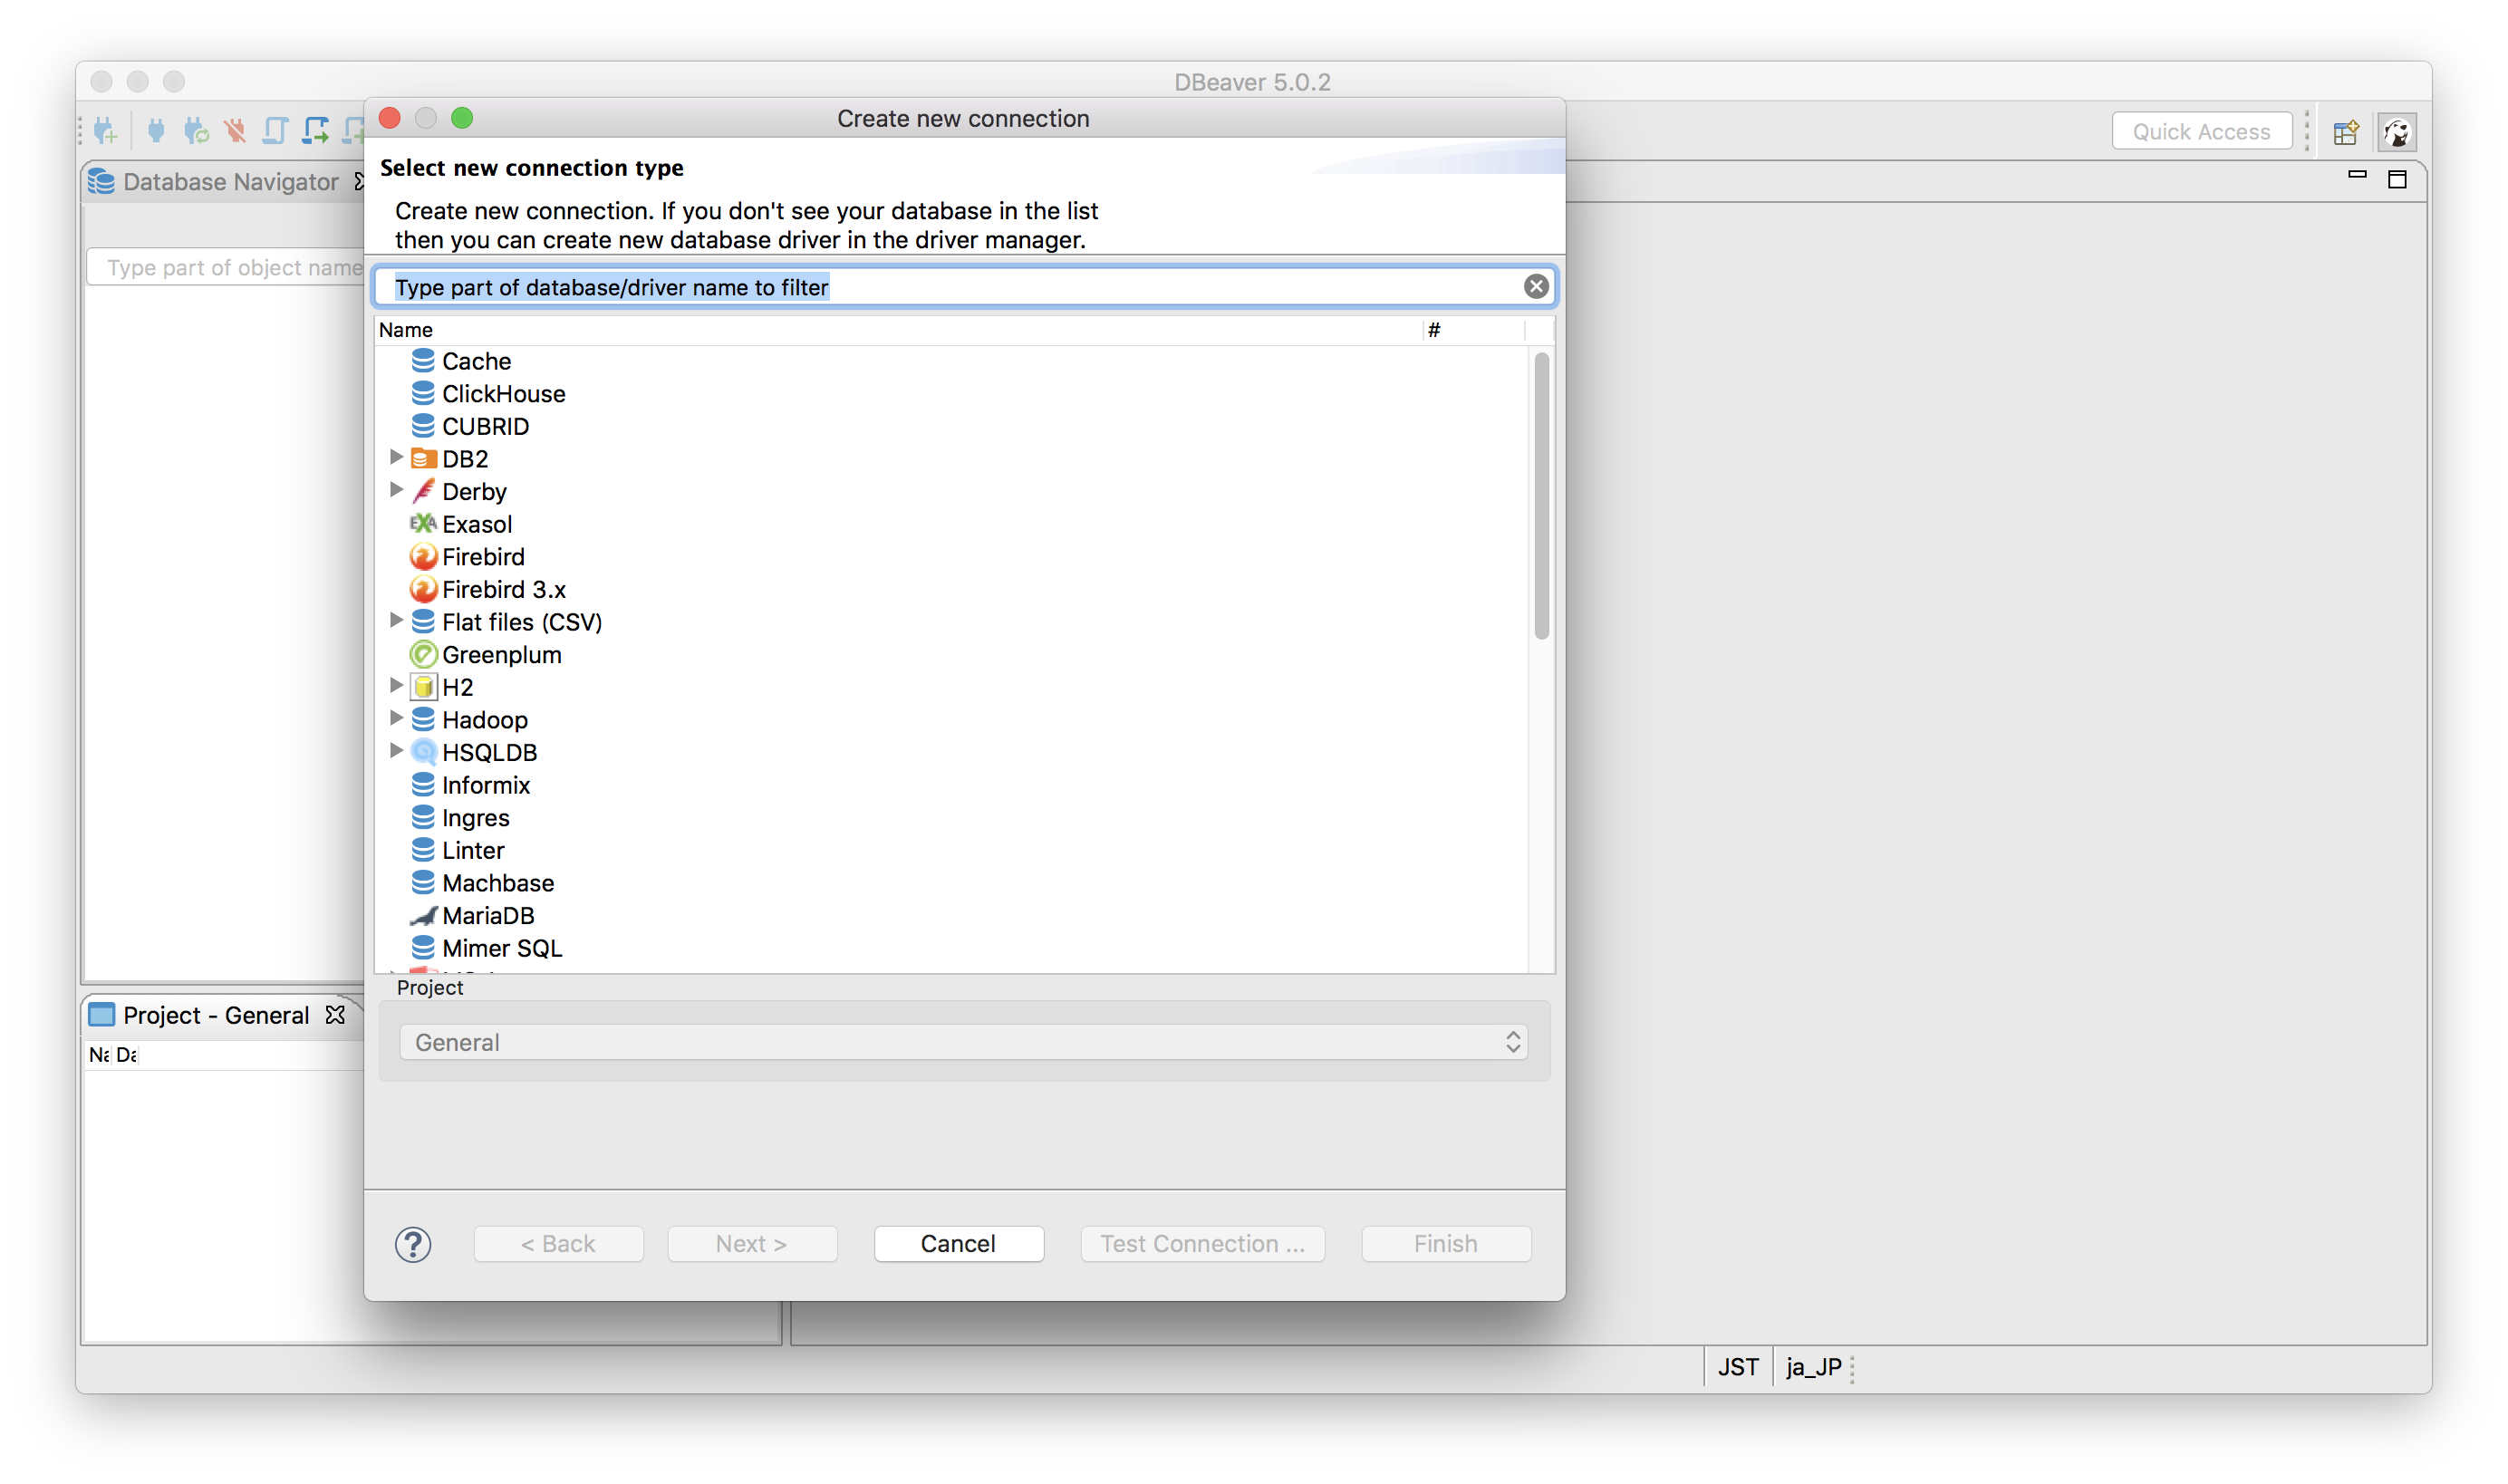Click the Derby feather icon
Screen dimensions: 2508x1484
tap(423, 491)
